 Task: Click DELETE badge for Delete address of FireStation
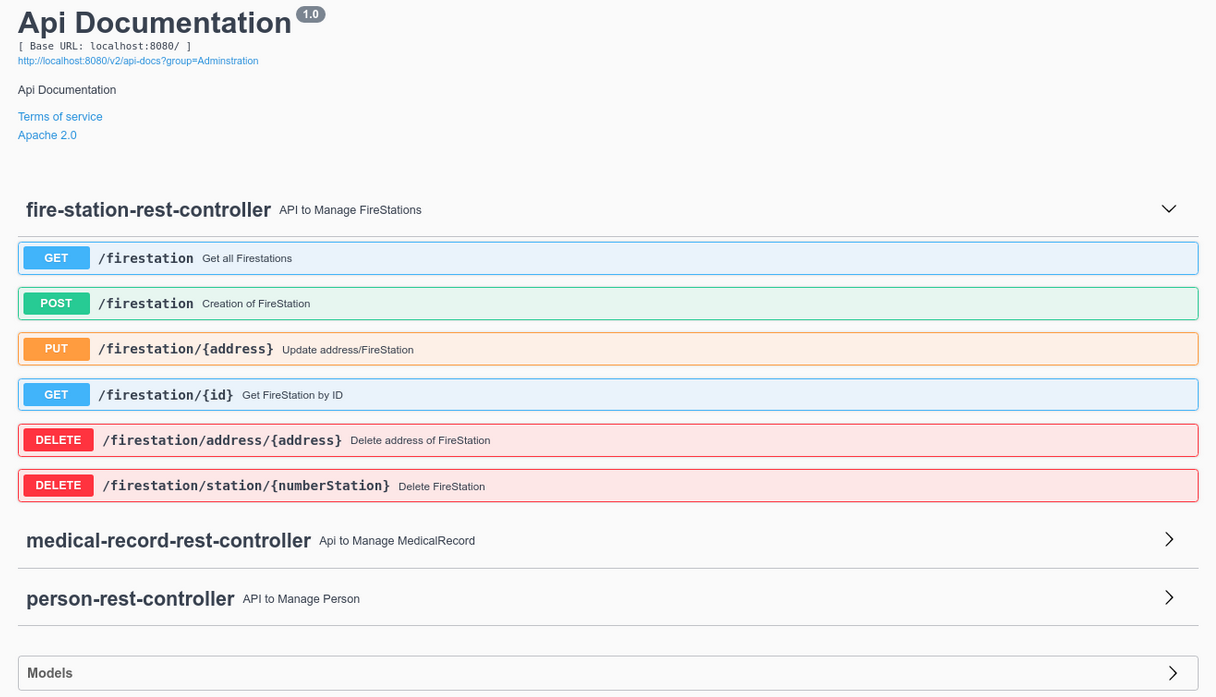coord(59,440)
